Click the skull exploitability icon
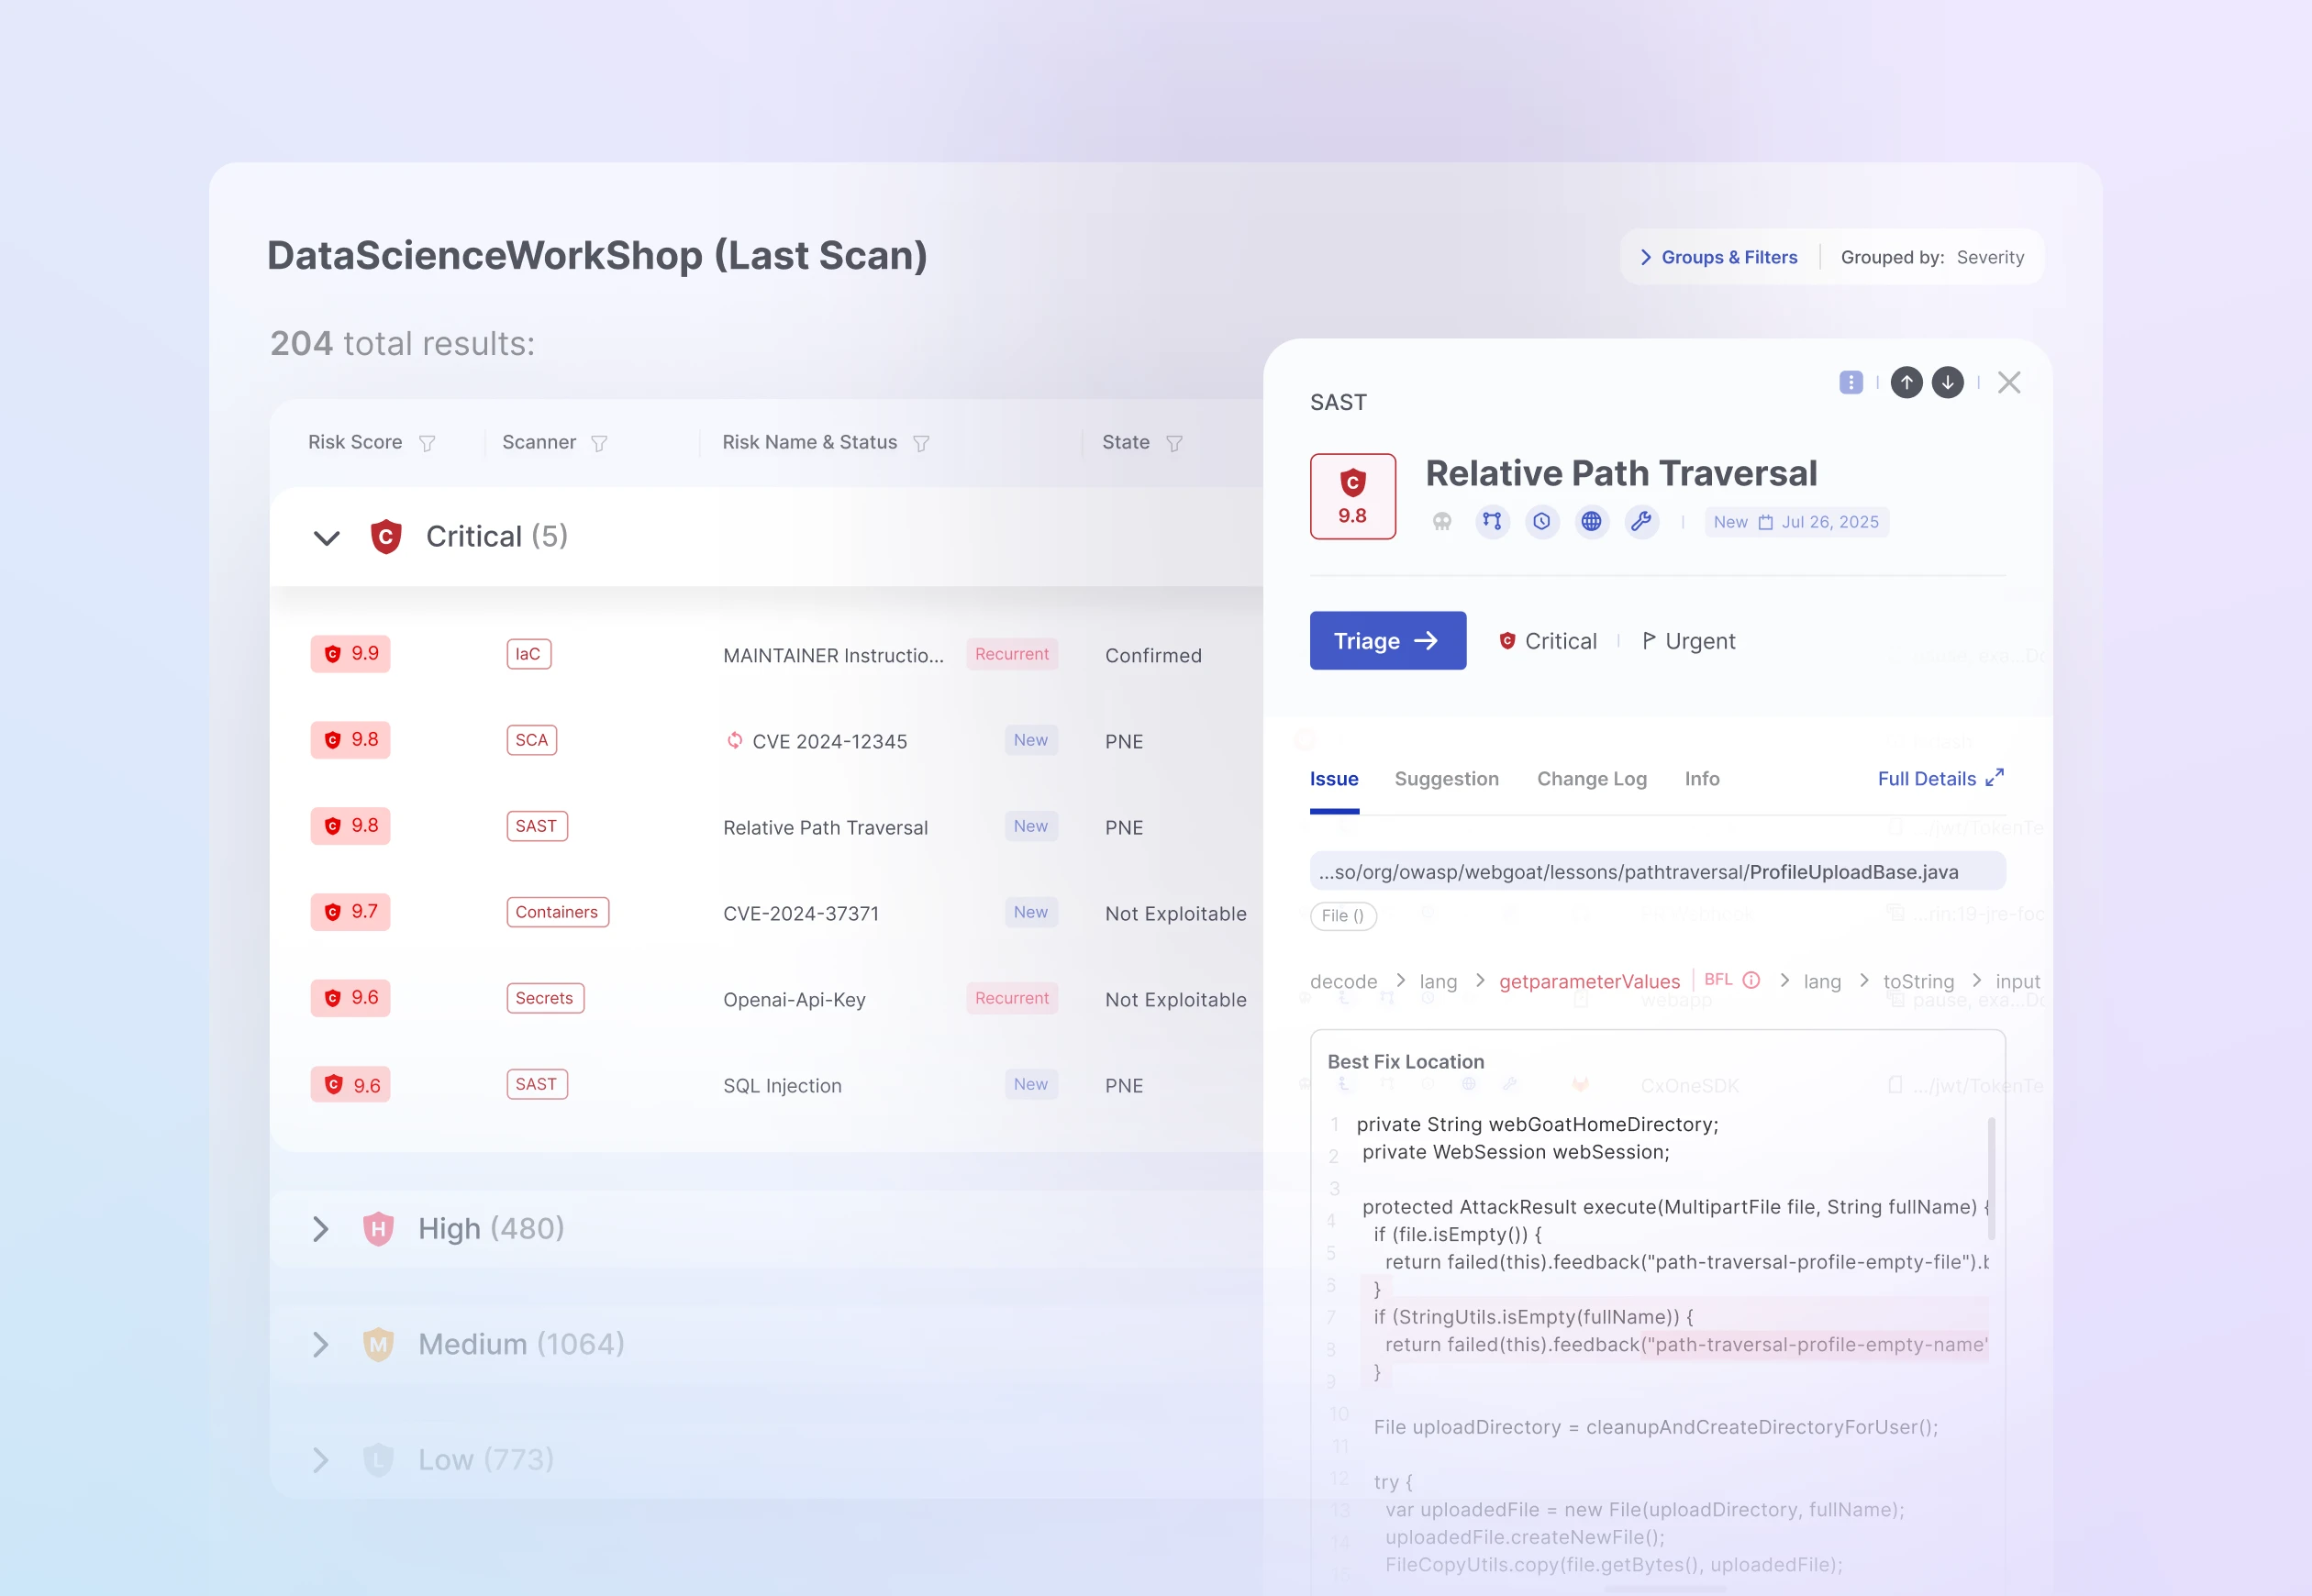2312x1596 pixels. tap(1442, 522)
